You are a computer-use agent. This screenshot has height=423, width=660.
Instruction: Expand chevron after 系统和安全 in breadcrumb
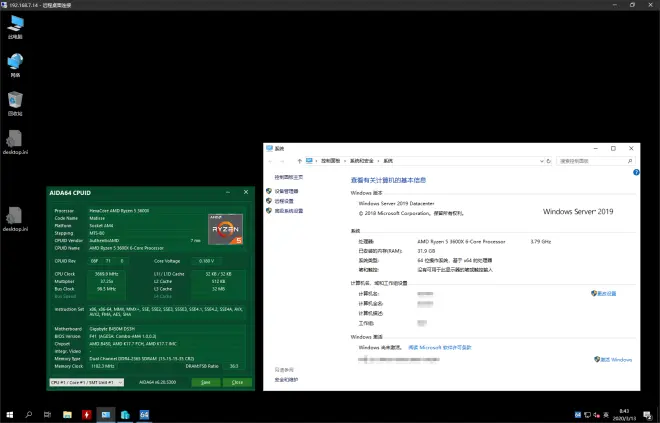click(378, 161)
